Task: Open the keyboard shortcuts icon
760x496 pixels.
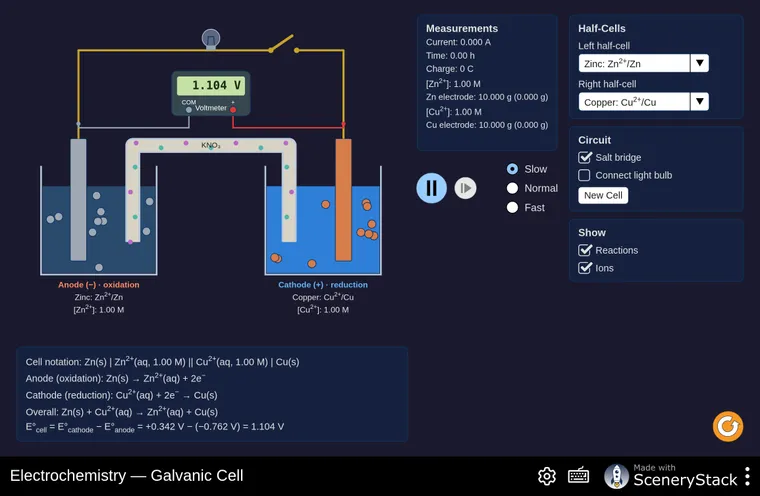Action: [578, 476]
